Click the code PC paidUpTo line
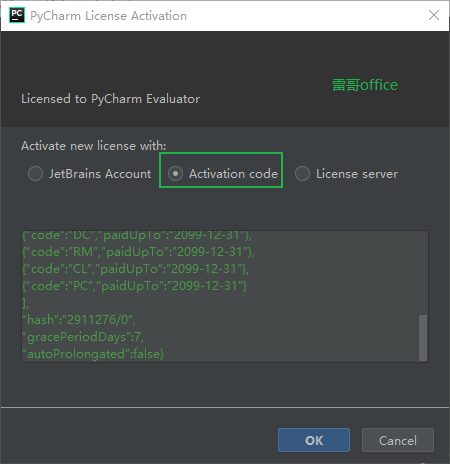This screenshot has height=464, width=450. click(x=135, y=286)
